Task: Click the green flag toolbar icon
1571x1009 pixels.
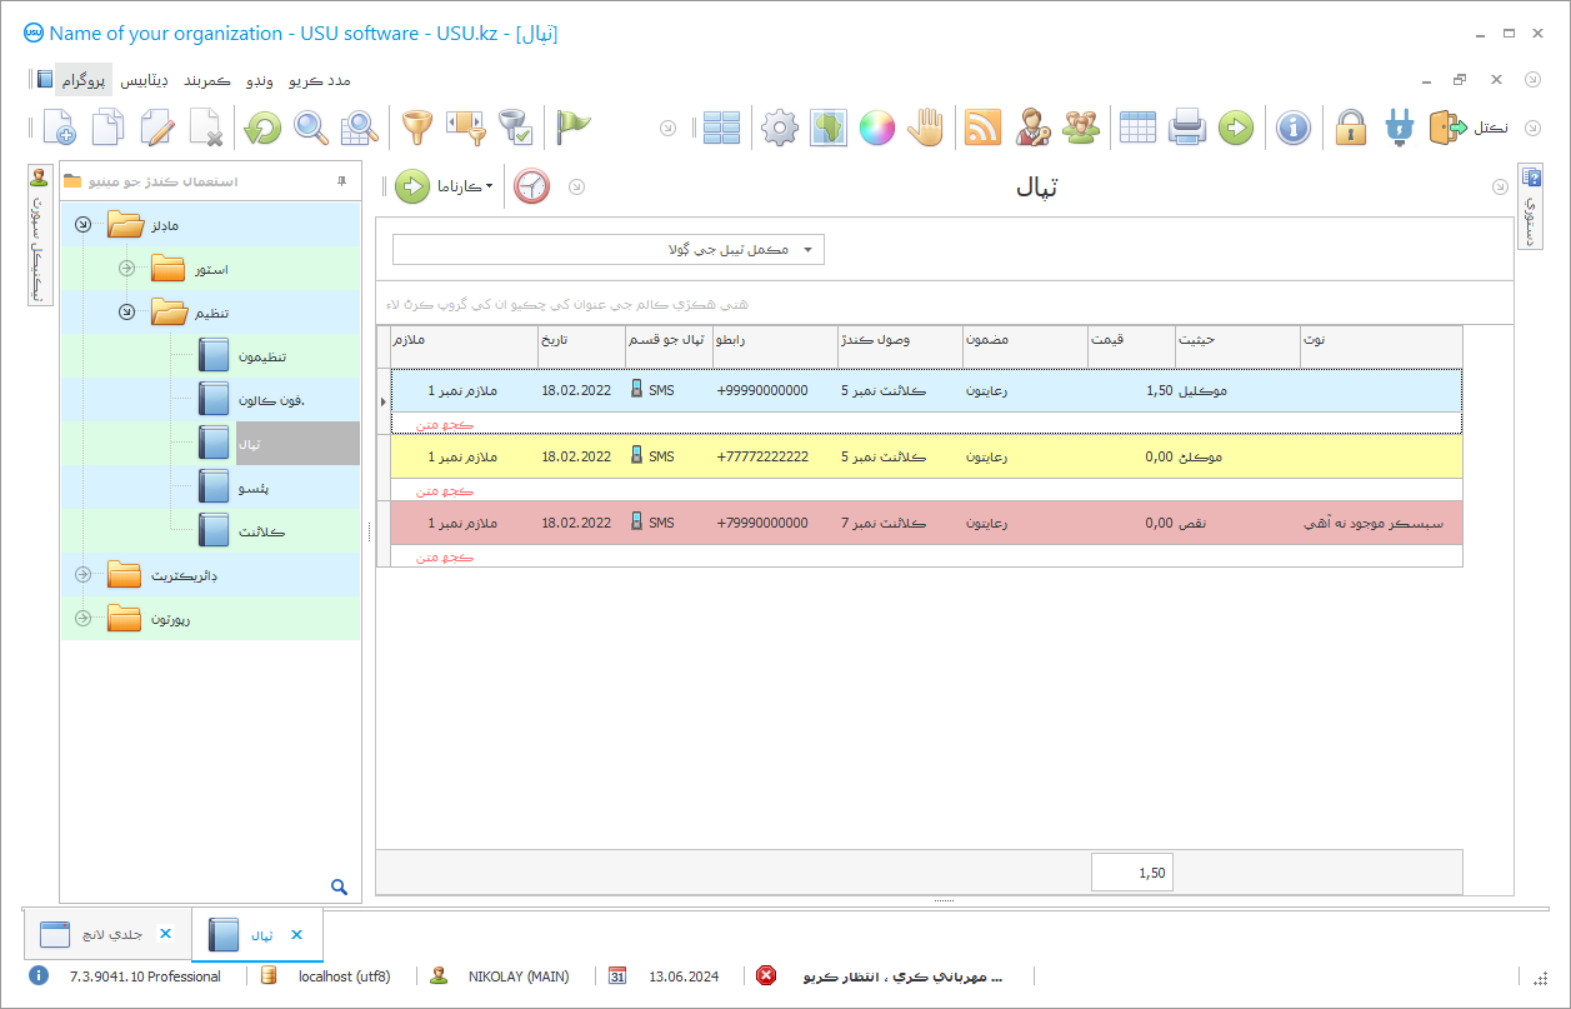Action: pyautogui.click(x=573, y=128)
